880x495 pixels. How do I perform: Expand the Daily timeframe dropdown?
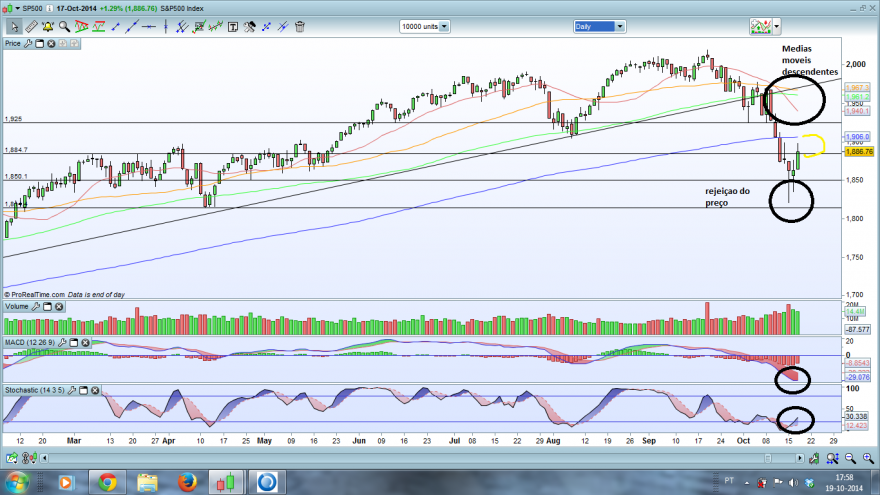click(620, 26)
